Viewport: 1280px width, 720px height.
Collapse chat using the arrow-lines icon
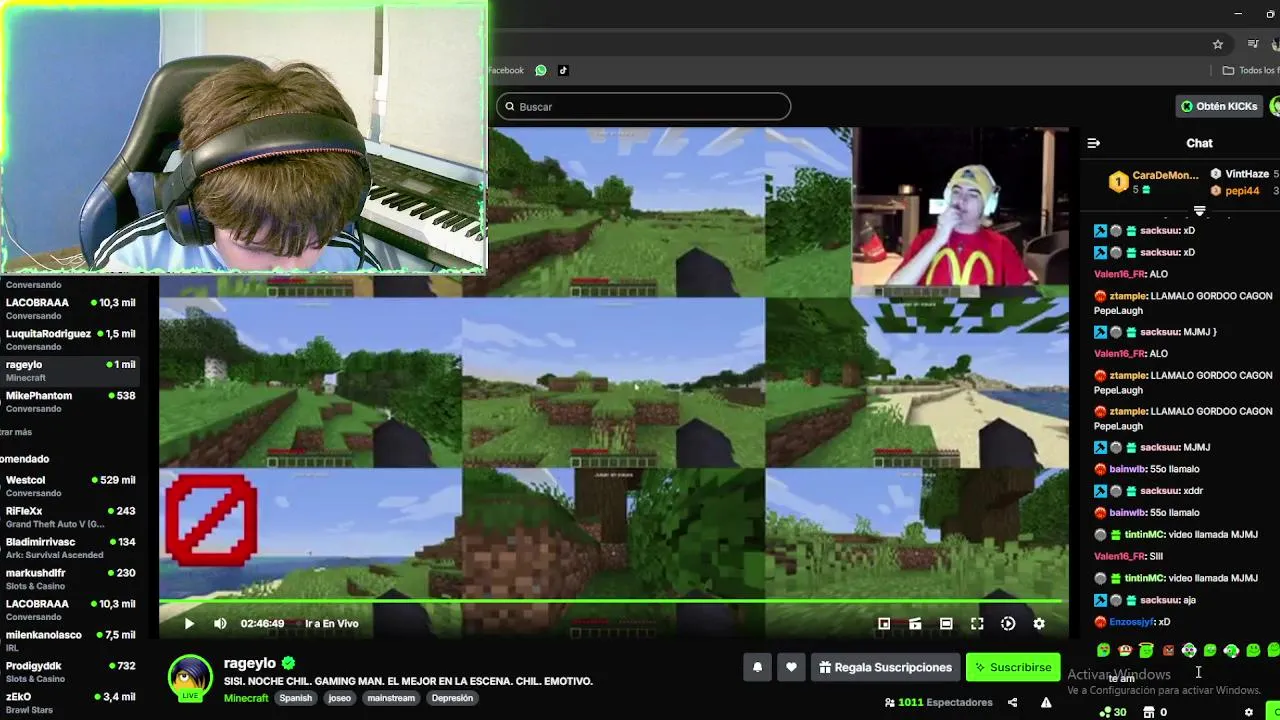pyautogui.click(x=1093, y=143)
